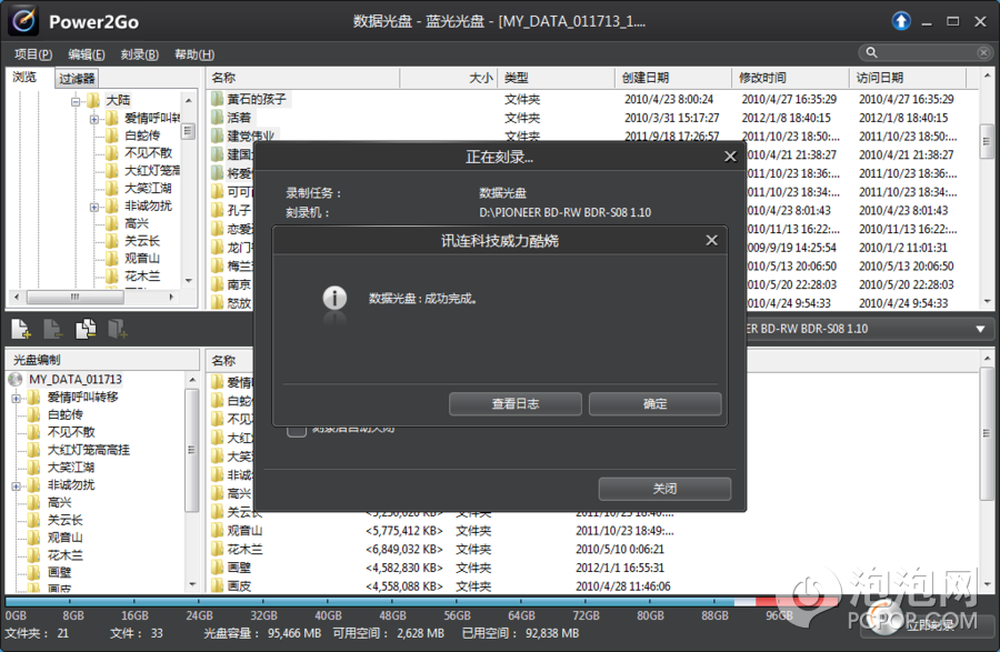Select 关云长 in browse tree
Viewport: 1000px width, 652px height.
[x=142, y=241]
